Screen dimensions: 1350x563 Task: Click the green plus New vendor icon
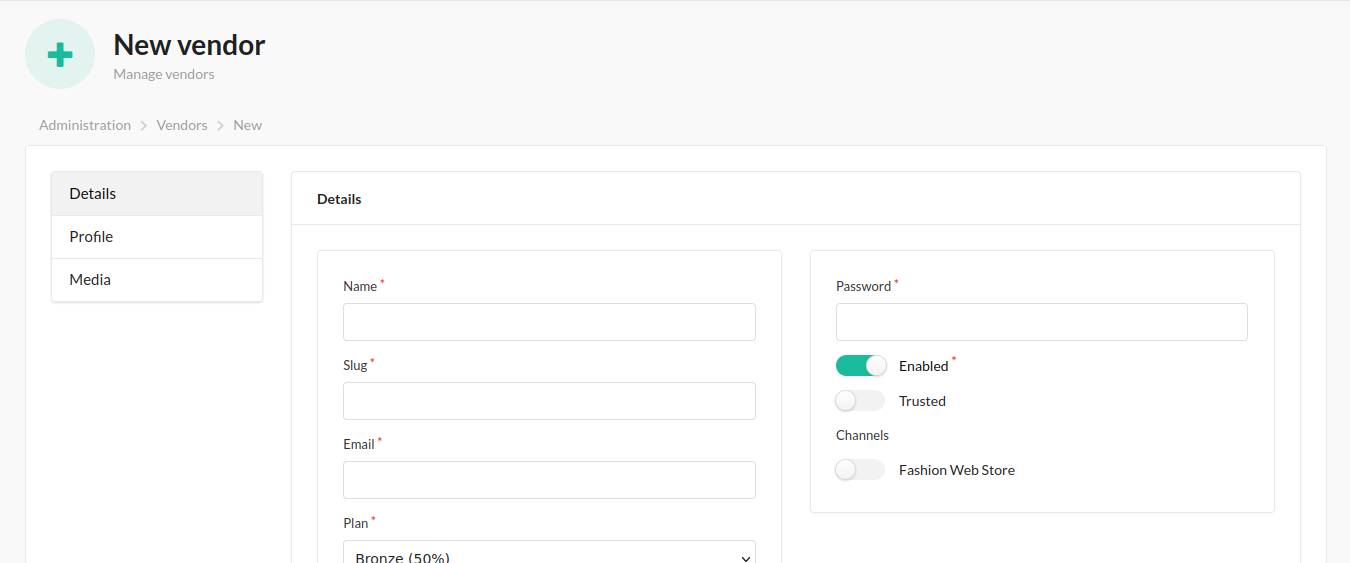pos(60,54)
